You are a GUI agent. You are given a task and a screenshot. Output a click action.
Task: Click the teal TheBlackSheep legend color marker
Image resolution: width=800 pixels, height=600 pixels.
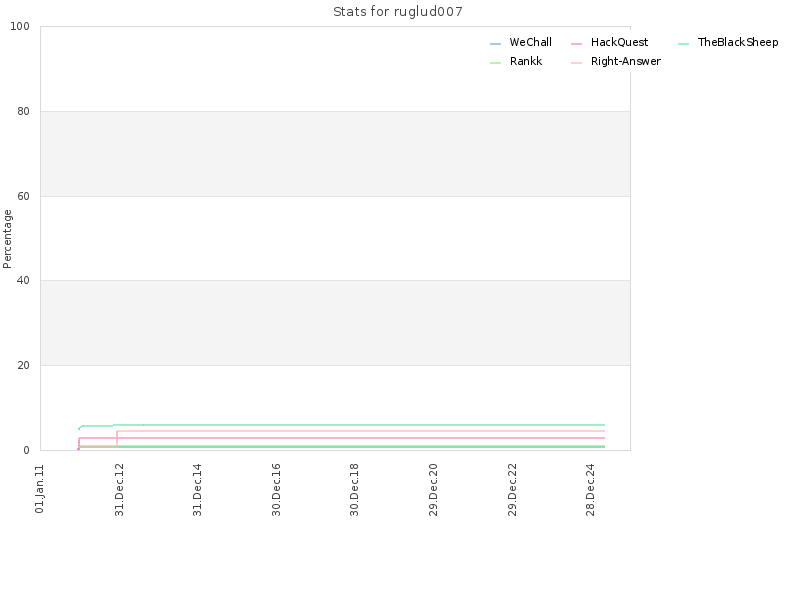(684, 44)
